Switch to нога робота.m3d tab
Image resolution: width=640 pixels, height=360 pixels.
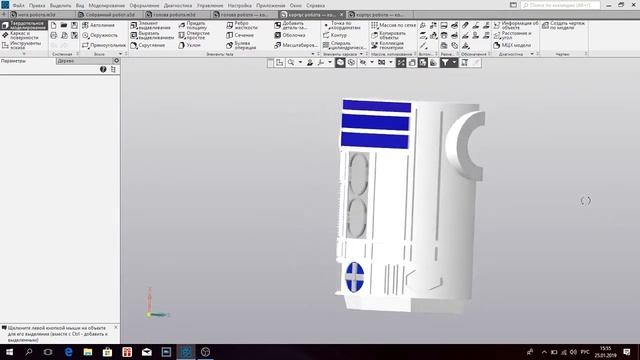pyautogui.click(x=41, y=15)
